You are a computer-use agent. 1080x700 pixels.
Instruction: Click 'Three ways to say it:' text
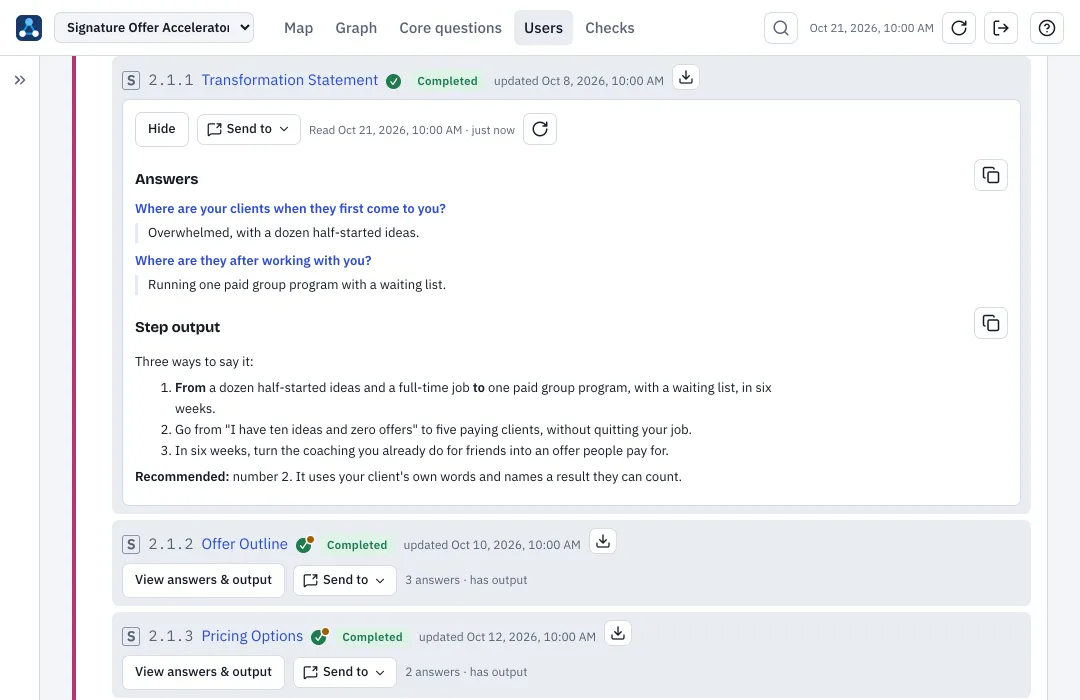point(194,362)
